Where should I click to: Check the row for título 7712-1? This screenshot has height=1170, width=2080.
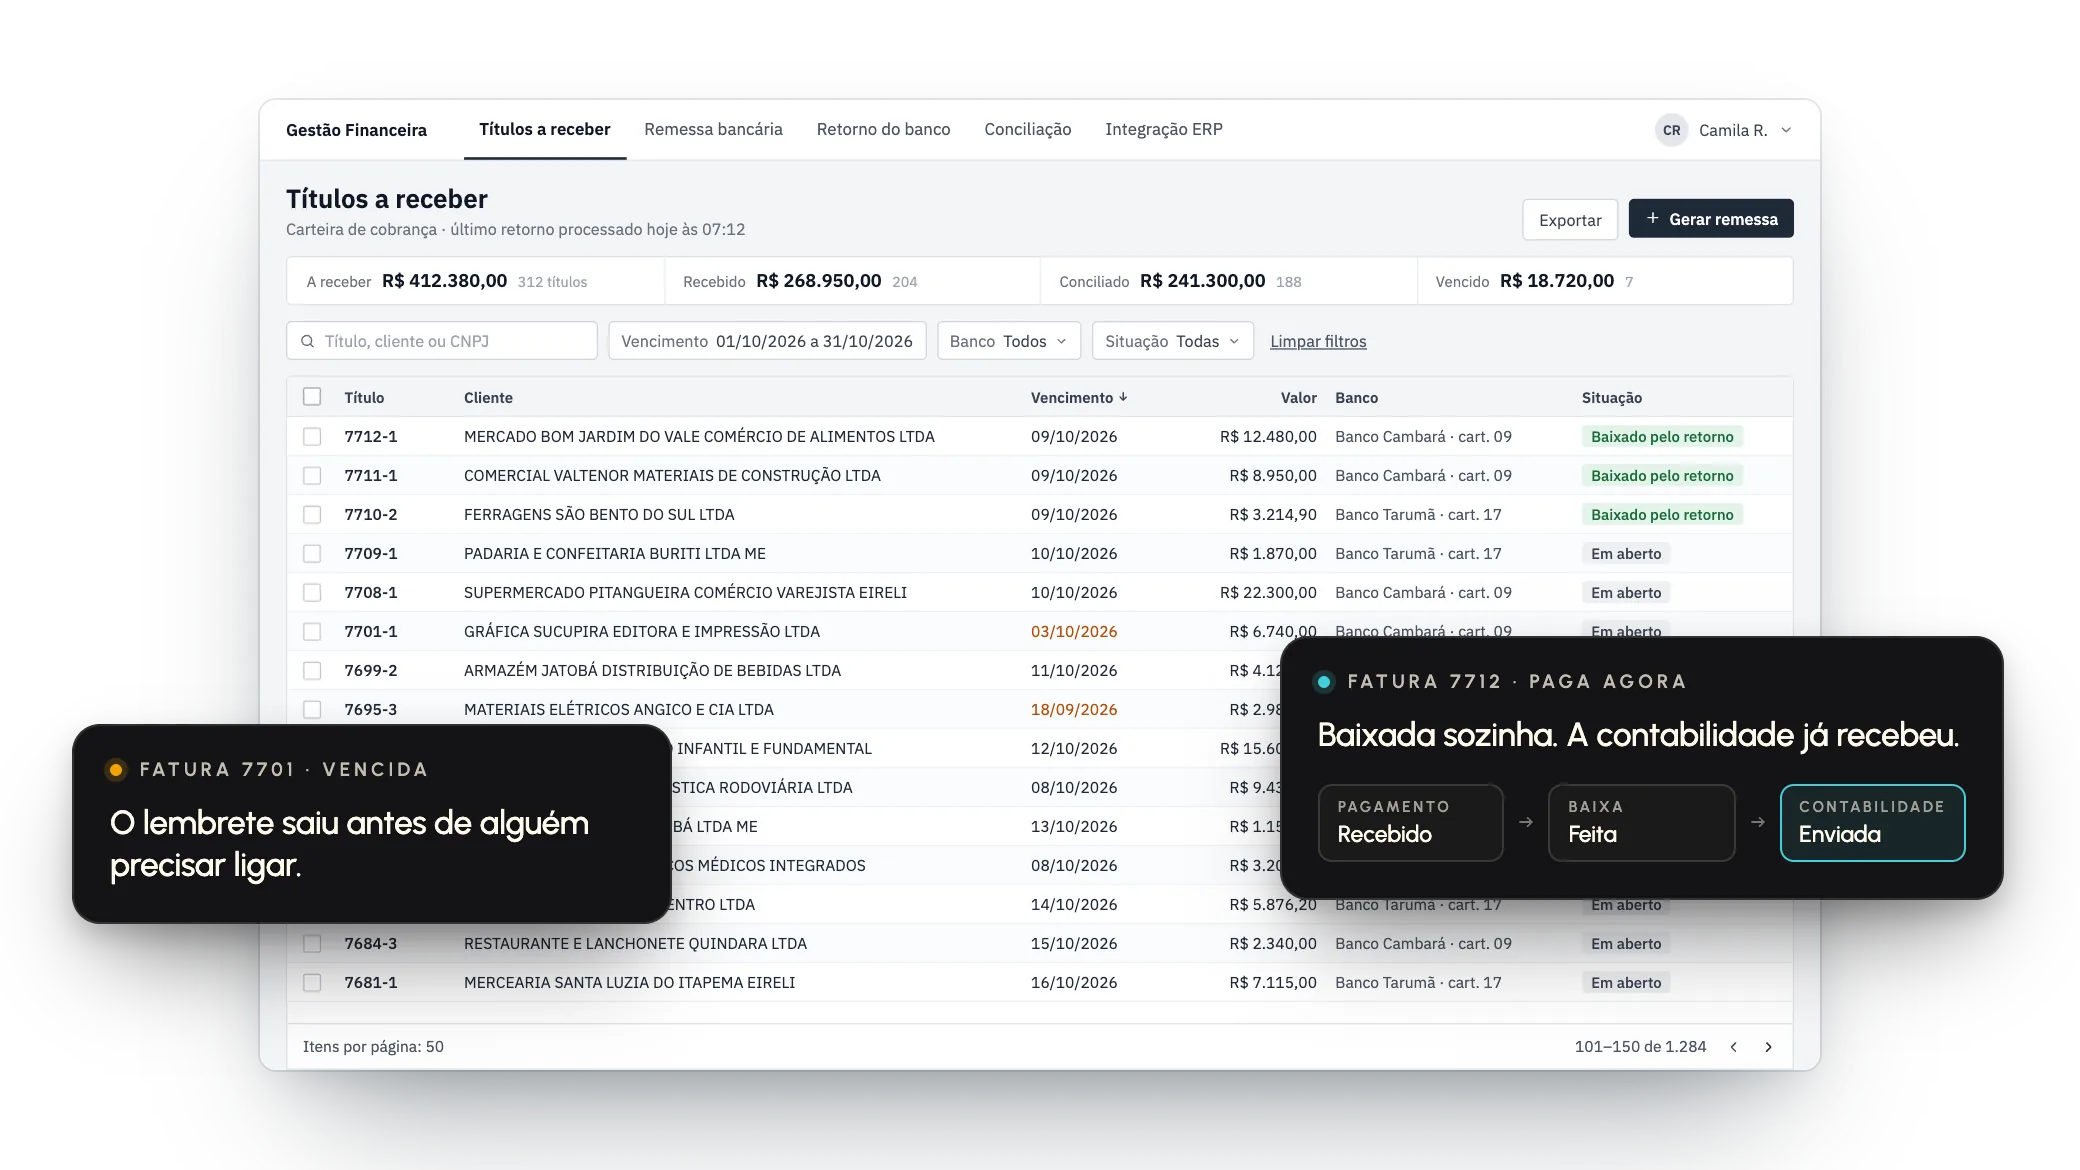click(x=312, y=436)
